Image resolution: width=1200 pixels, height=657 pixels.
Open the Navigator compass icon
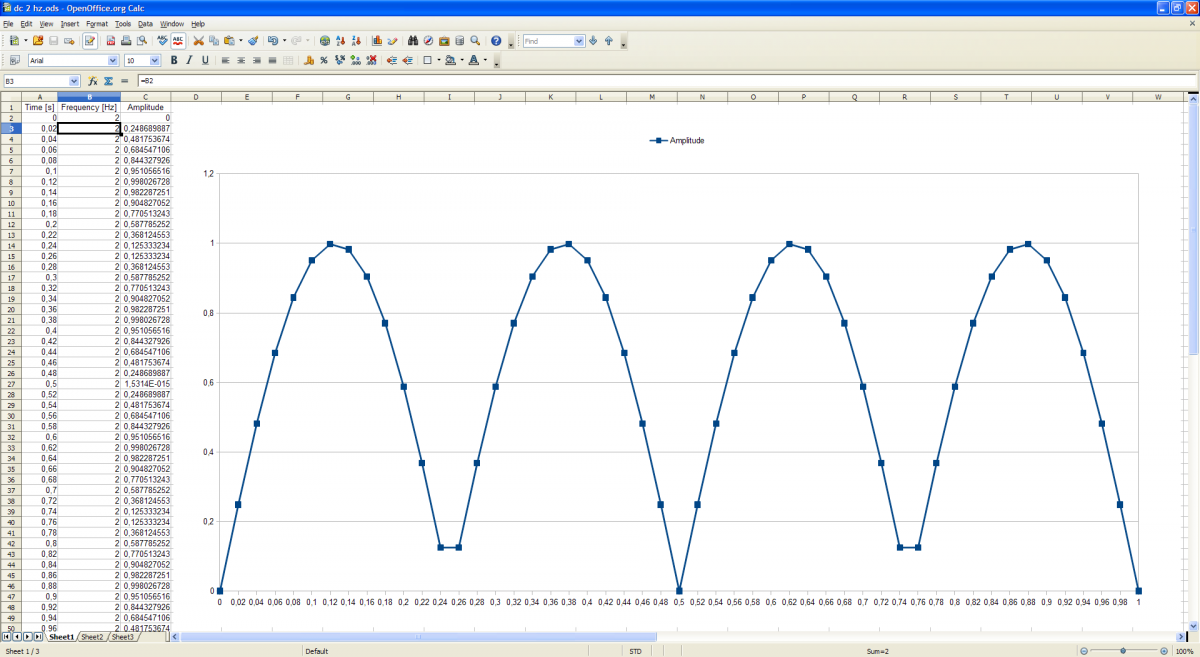point(428,41)
